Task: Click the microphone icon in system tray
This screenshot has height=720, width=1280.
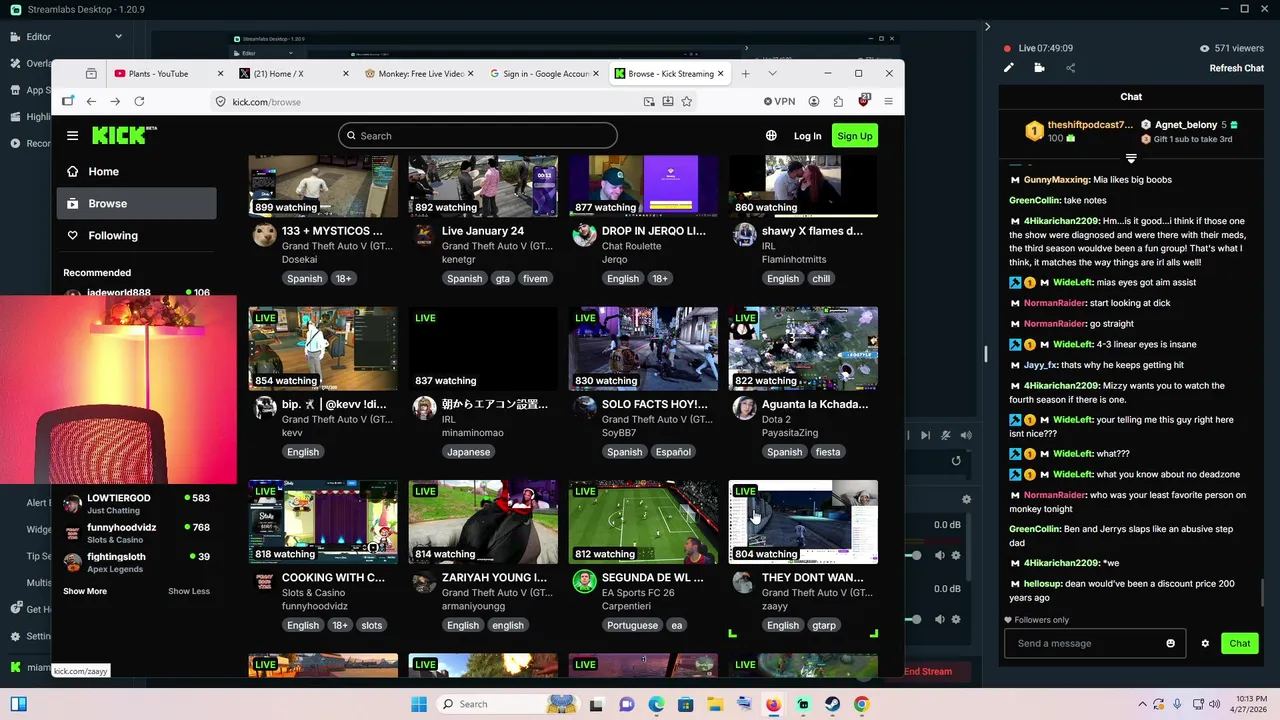Action: tap(1177, 704)
